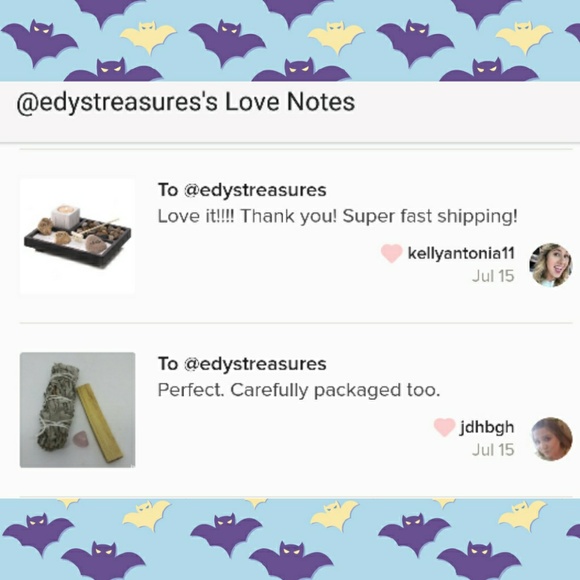The width and height of the screenshot is (580, 580).
Task: Open the zen garden listing thumbnail
Action: (x=77, y=236)
